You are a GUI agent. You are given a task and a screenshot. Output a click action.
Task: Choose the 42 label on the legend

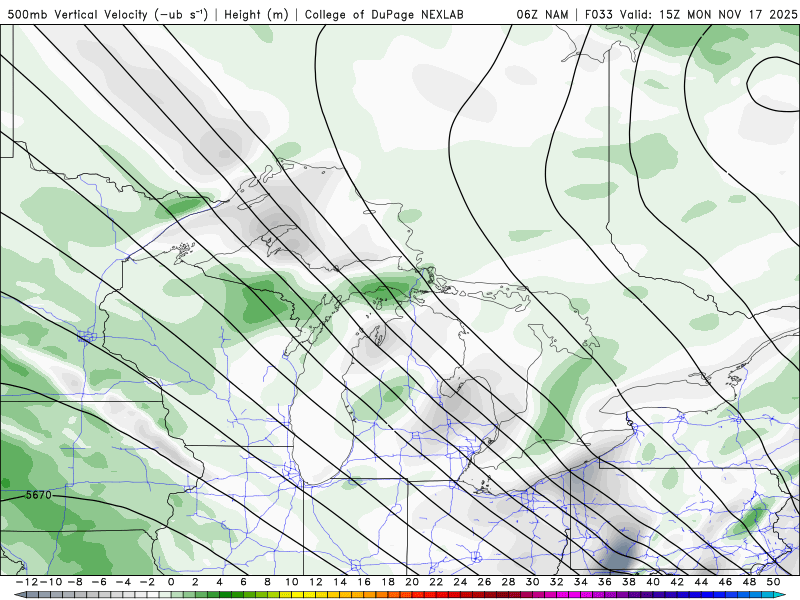(x=678, y=582)
